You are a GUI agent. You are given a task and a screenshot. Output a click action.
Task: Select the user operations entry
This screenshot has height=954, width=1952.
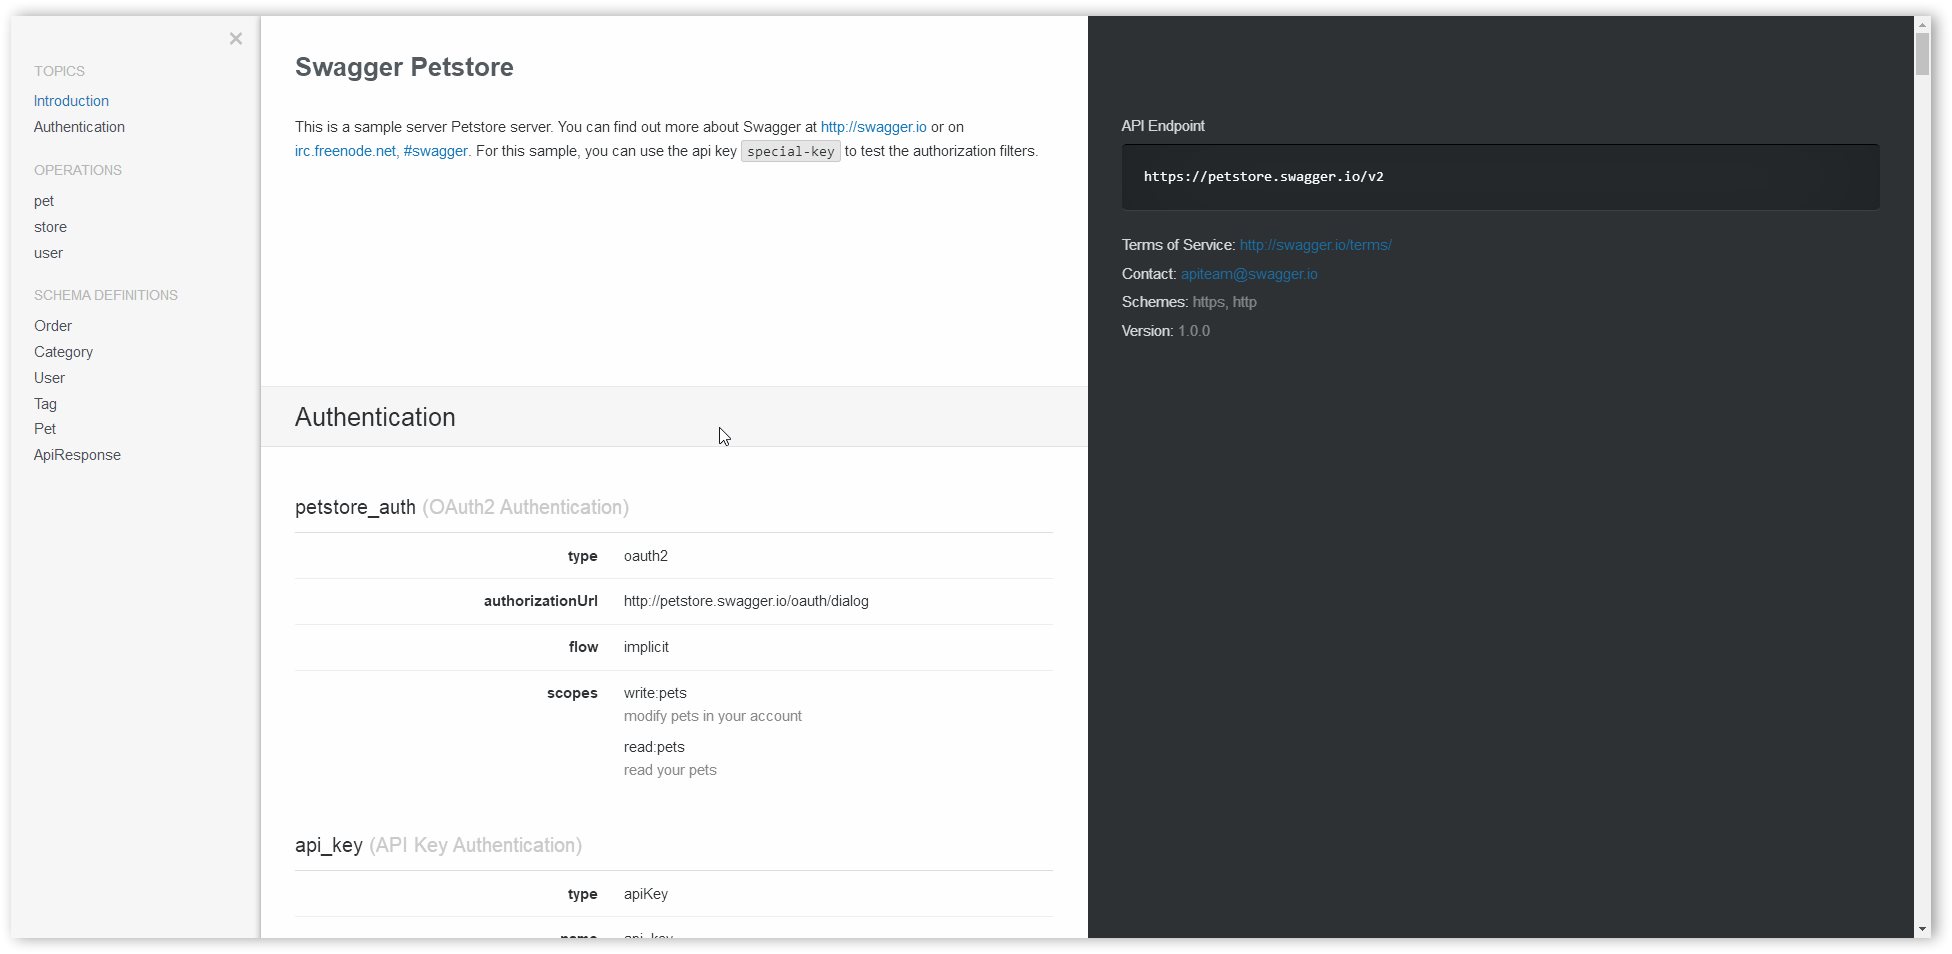point(48,253)
